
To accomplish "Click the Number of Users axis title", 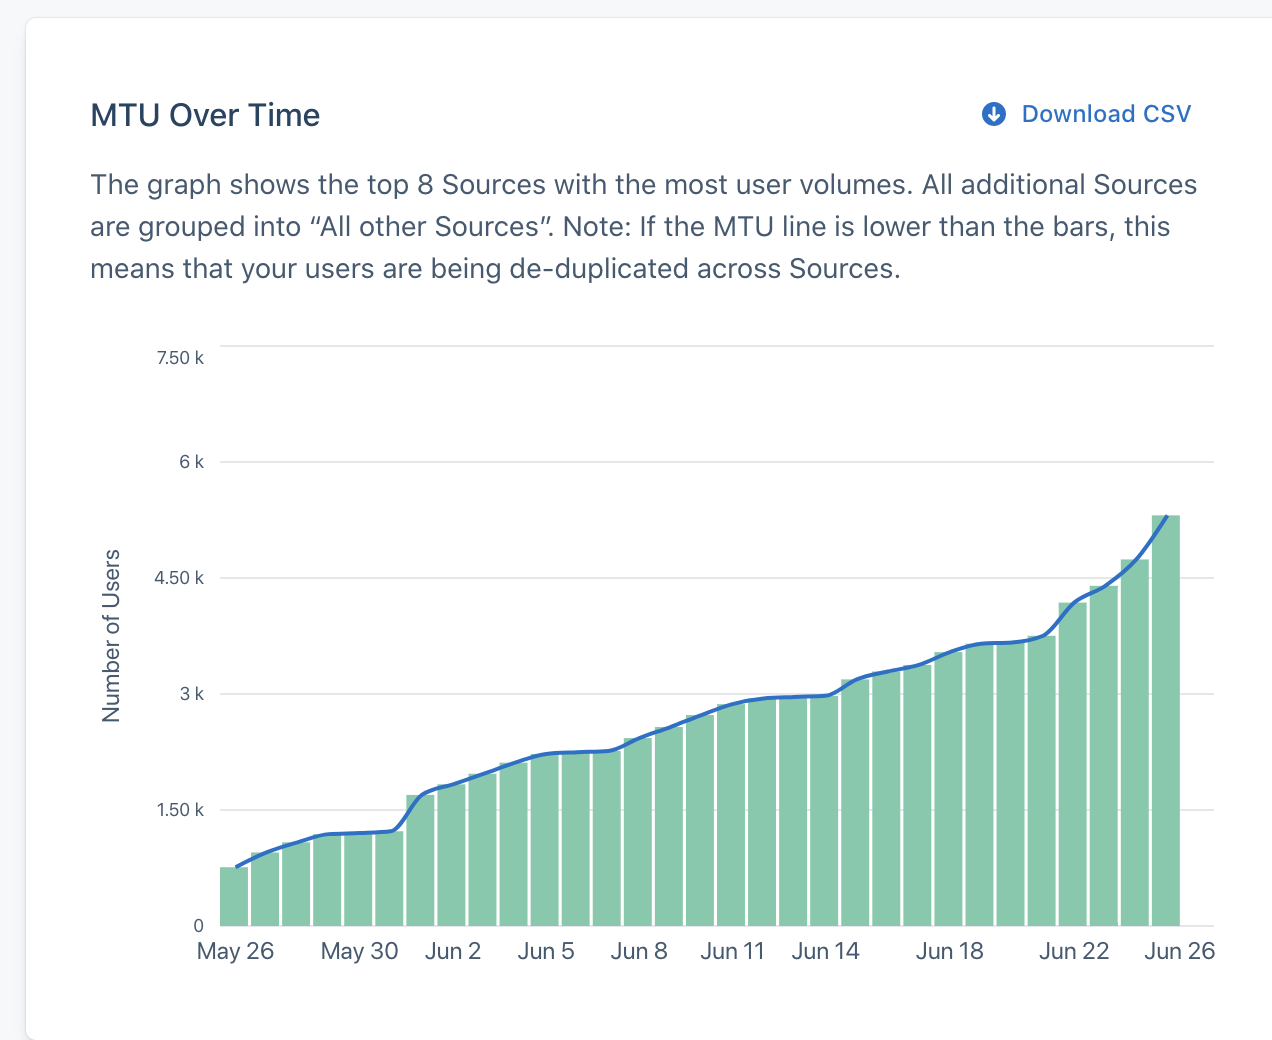I will tap(111, 635).
